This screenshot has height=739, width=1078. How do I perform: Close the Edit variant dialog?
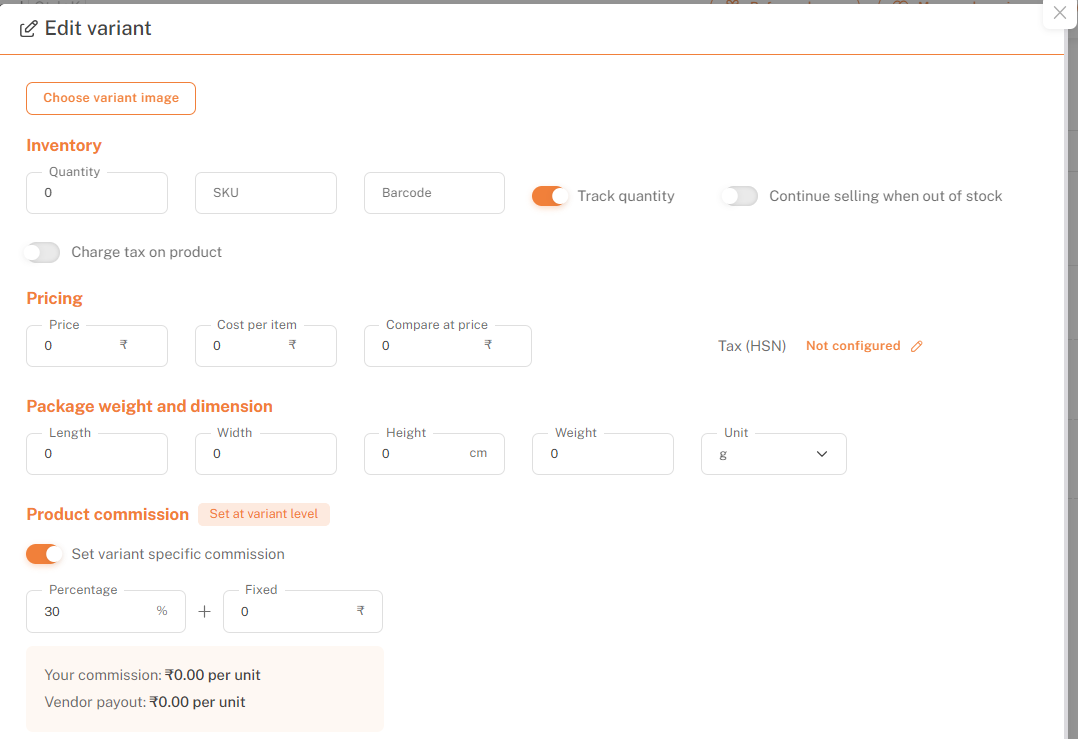click(1059, 13)
